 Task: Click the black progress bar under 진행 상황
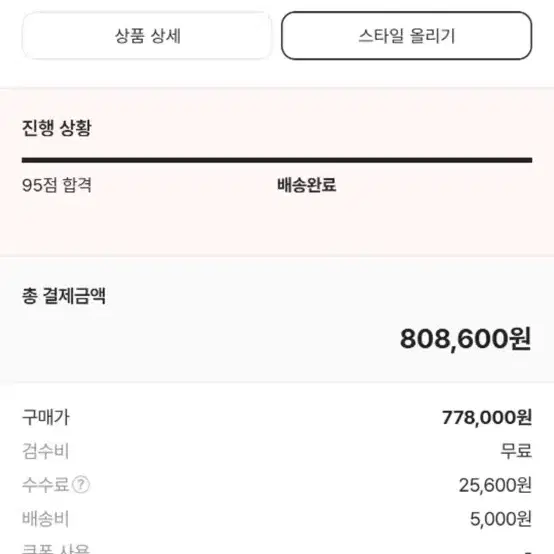click(277, 160)
